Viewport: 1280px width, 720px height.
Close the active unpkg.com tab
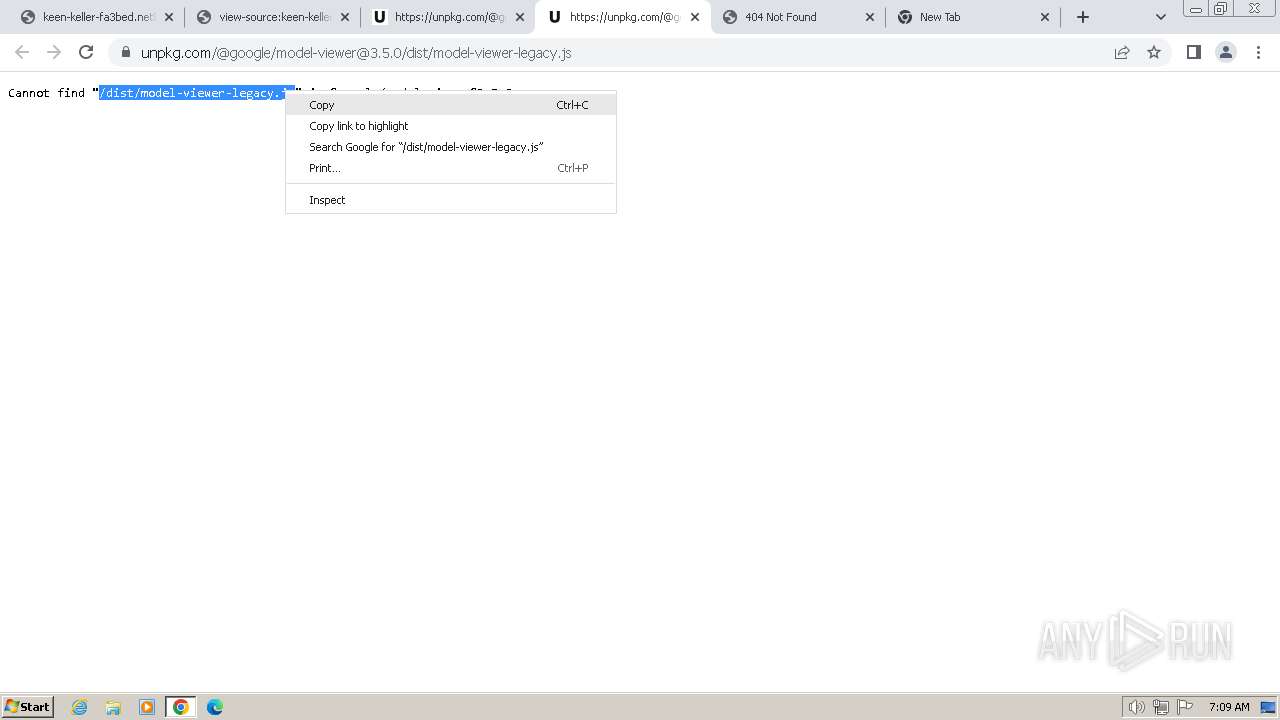(x=695, y=17)
